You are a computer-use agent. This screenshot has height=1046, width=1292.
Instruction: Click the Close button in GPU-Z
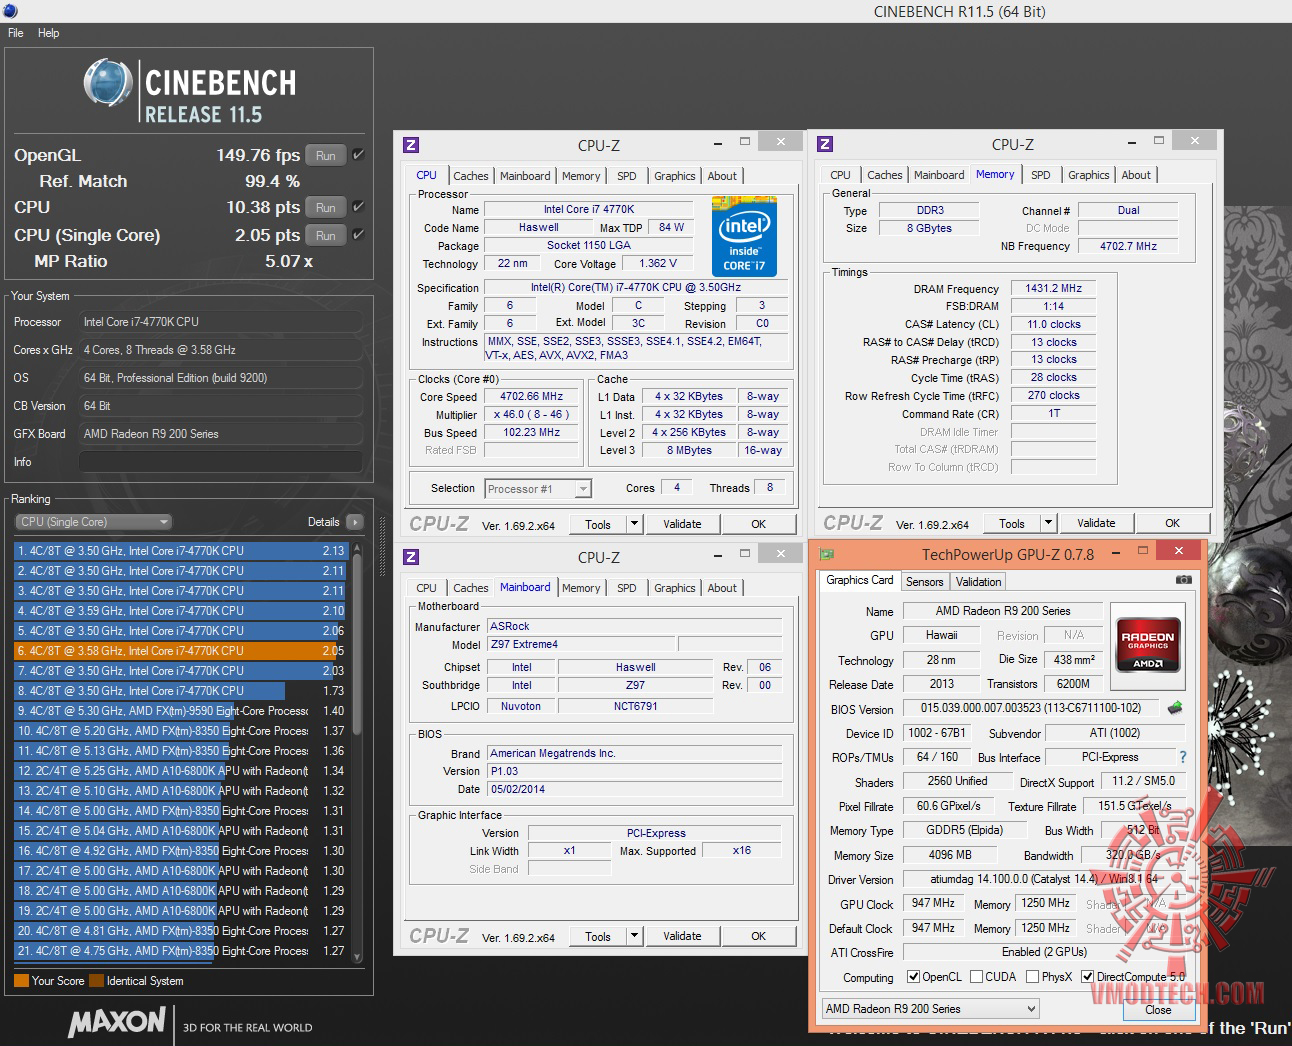pyautogui.click(x=1158, y=1009)
